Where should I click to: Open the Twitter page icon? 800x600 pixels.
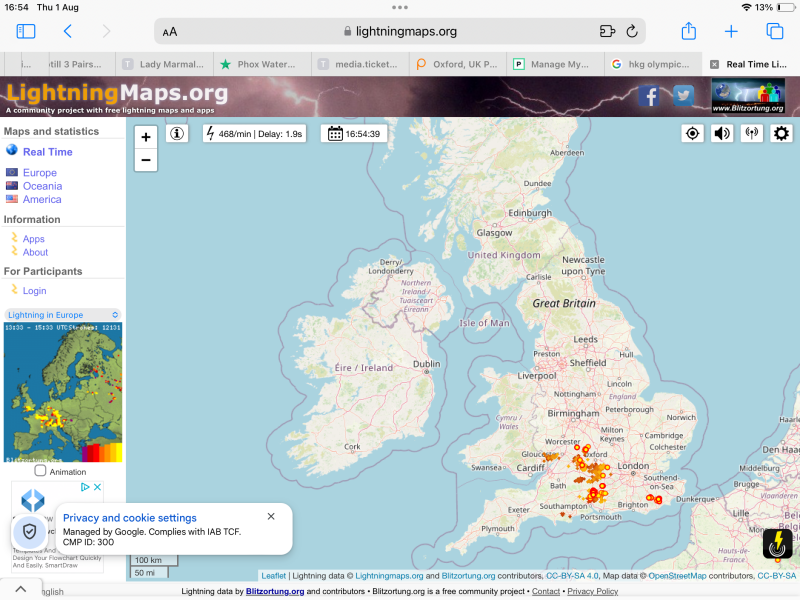pyautogui.click(x=683, y=96)
